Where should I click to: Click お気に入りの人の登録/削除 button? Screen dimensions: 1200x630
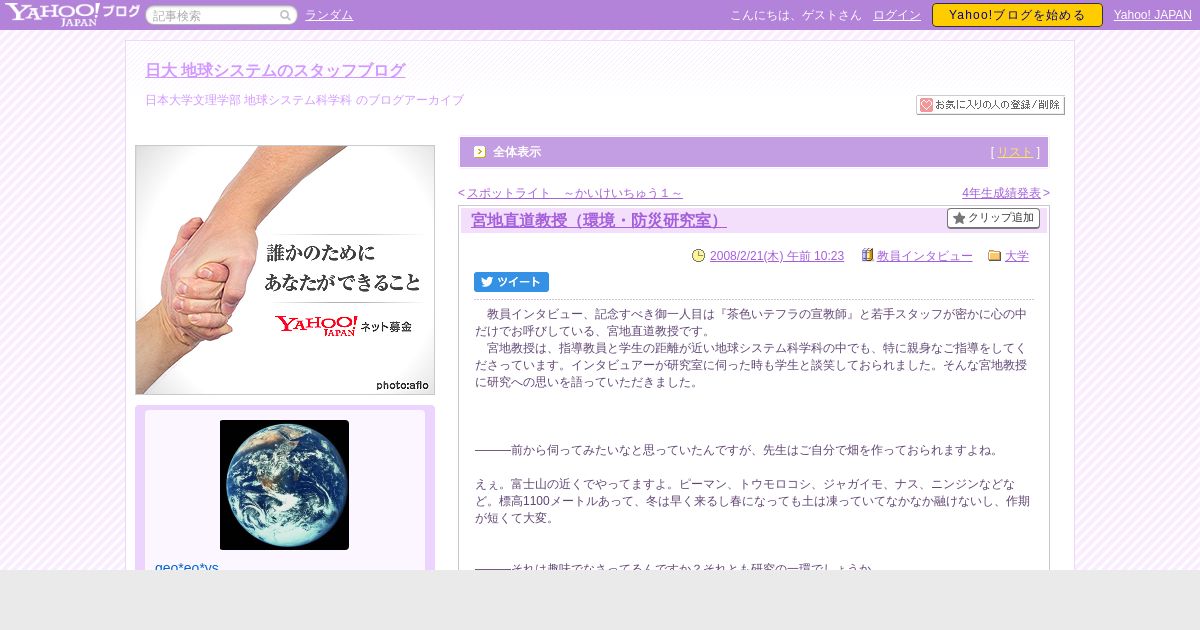click(990, 105)
